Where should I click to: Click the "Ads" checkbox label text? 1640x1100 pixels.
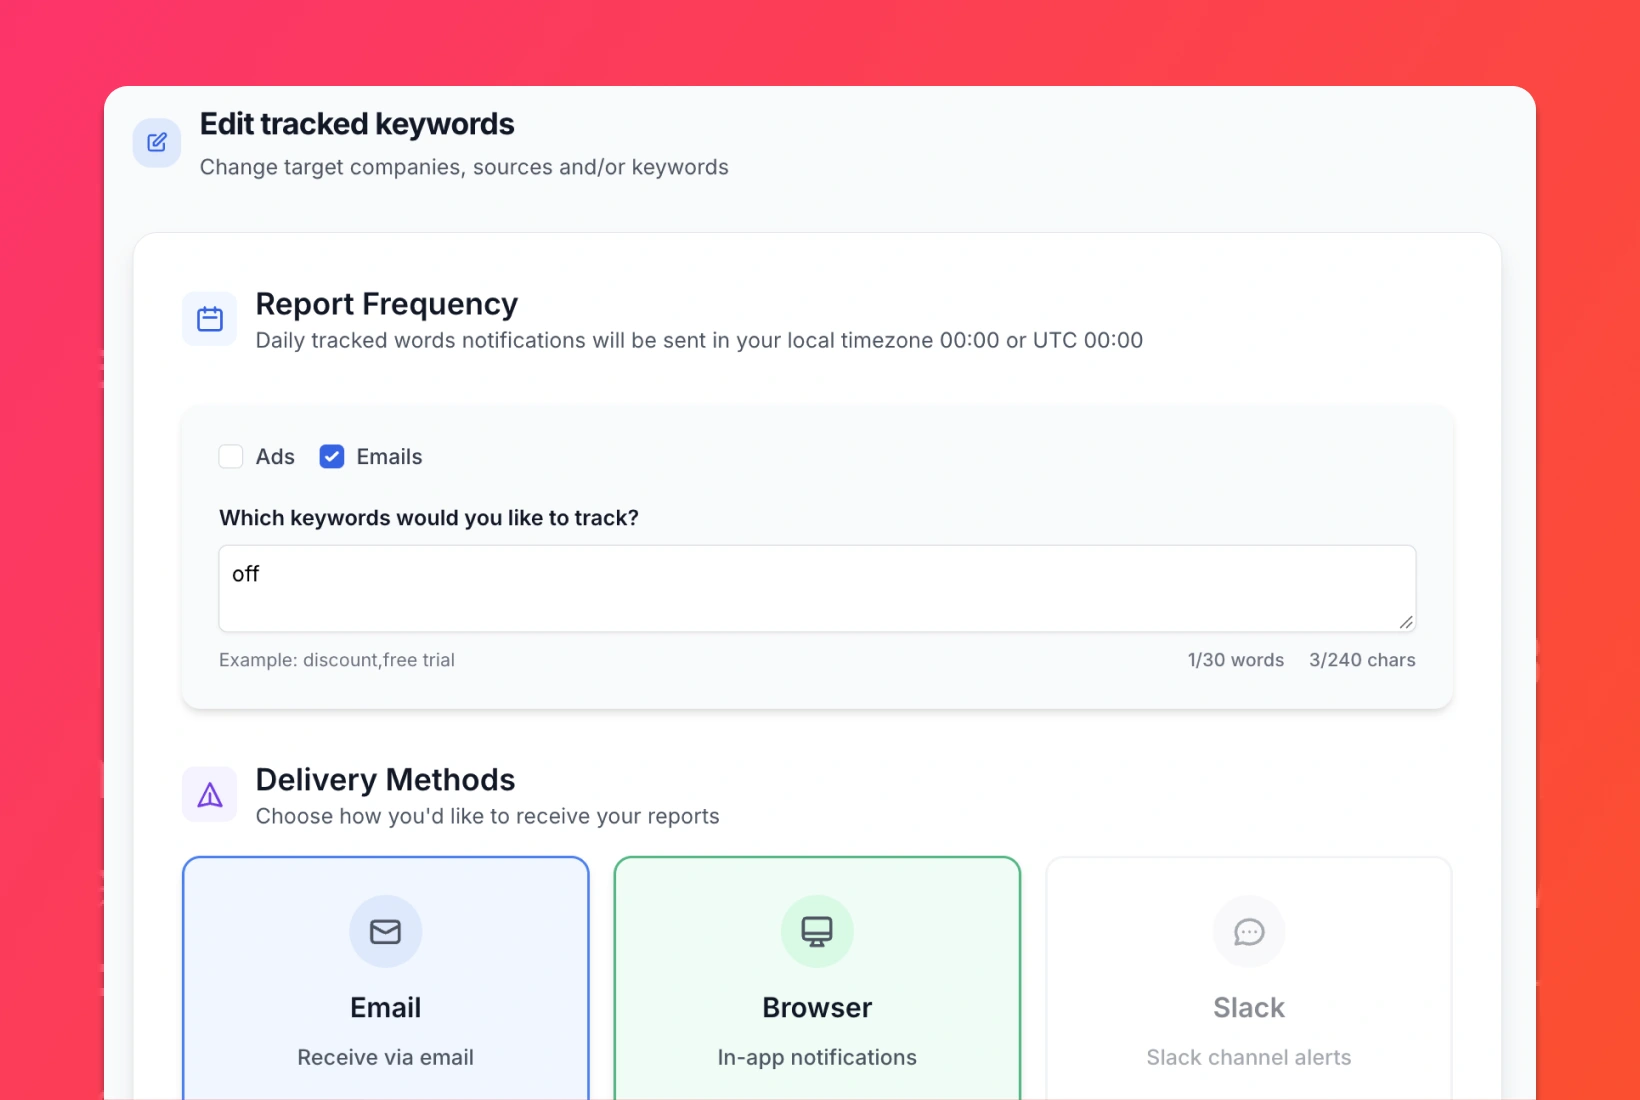click(x=275, y=457)
